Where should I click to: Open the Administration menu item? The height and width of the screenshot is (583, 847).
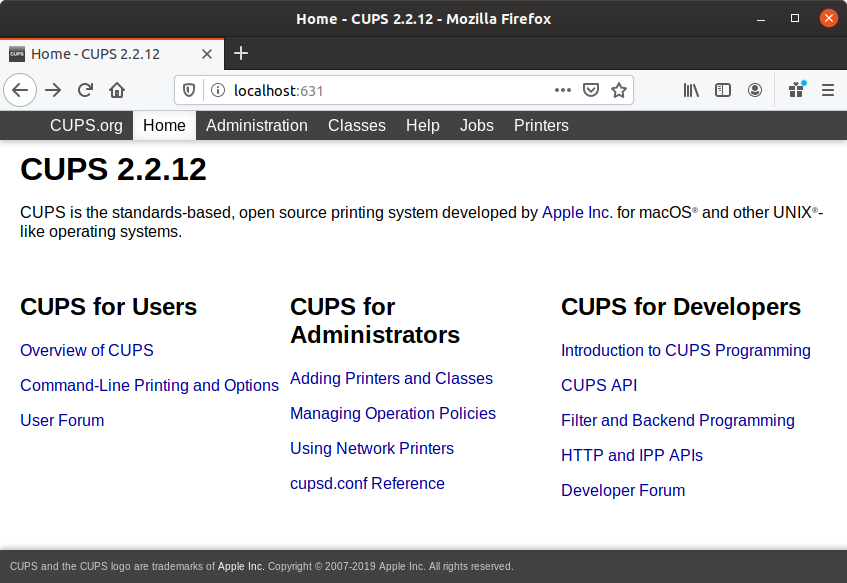click(257, 125)
